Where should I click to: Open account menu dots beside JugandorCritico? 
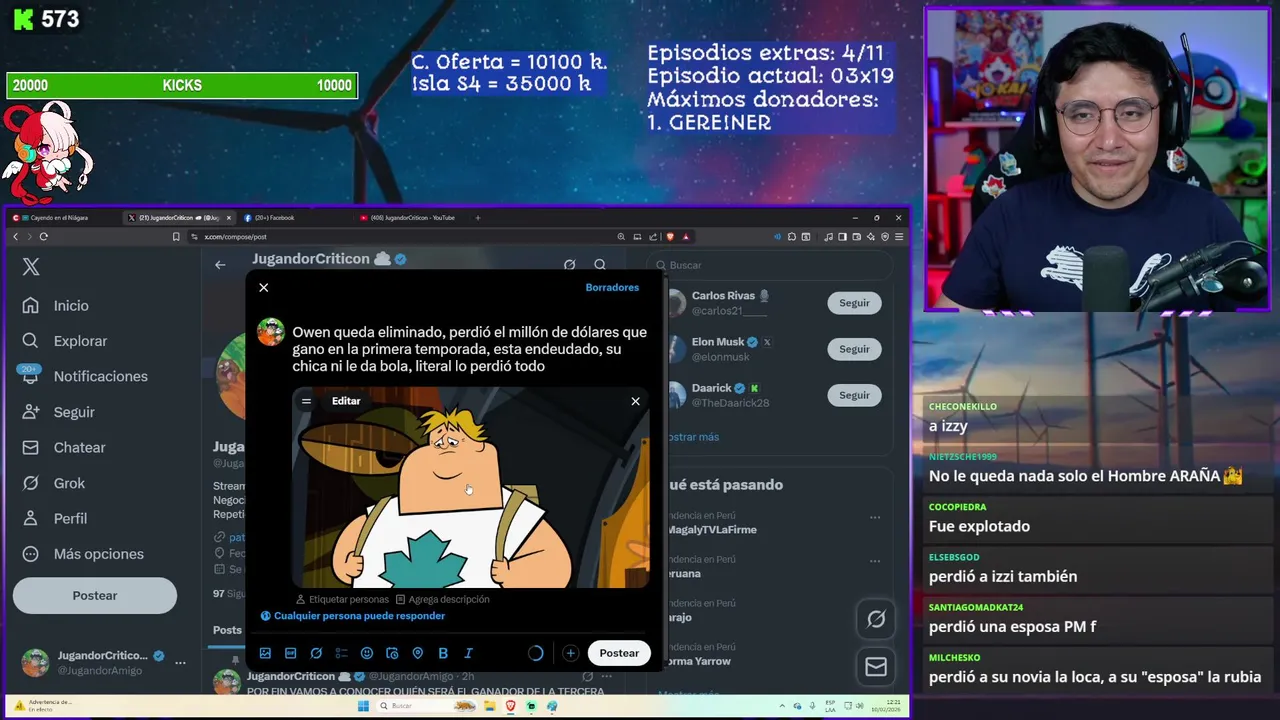click(x=180, y=663)
